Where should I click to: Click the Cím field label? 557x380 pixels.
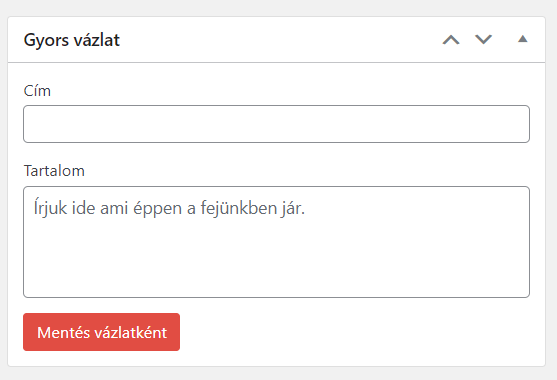click(x=37, y=91)
